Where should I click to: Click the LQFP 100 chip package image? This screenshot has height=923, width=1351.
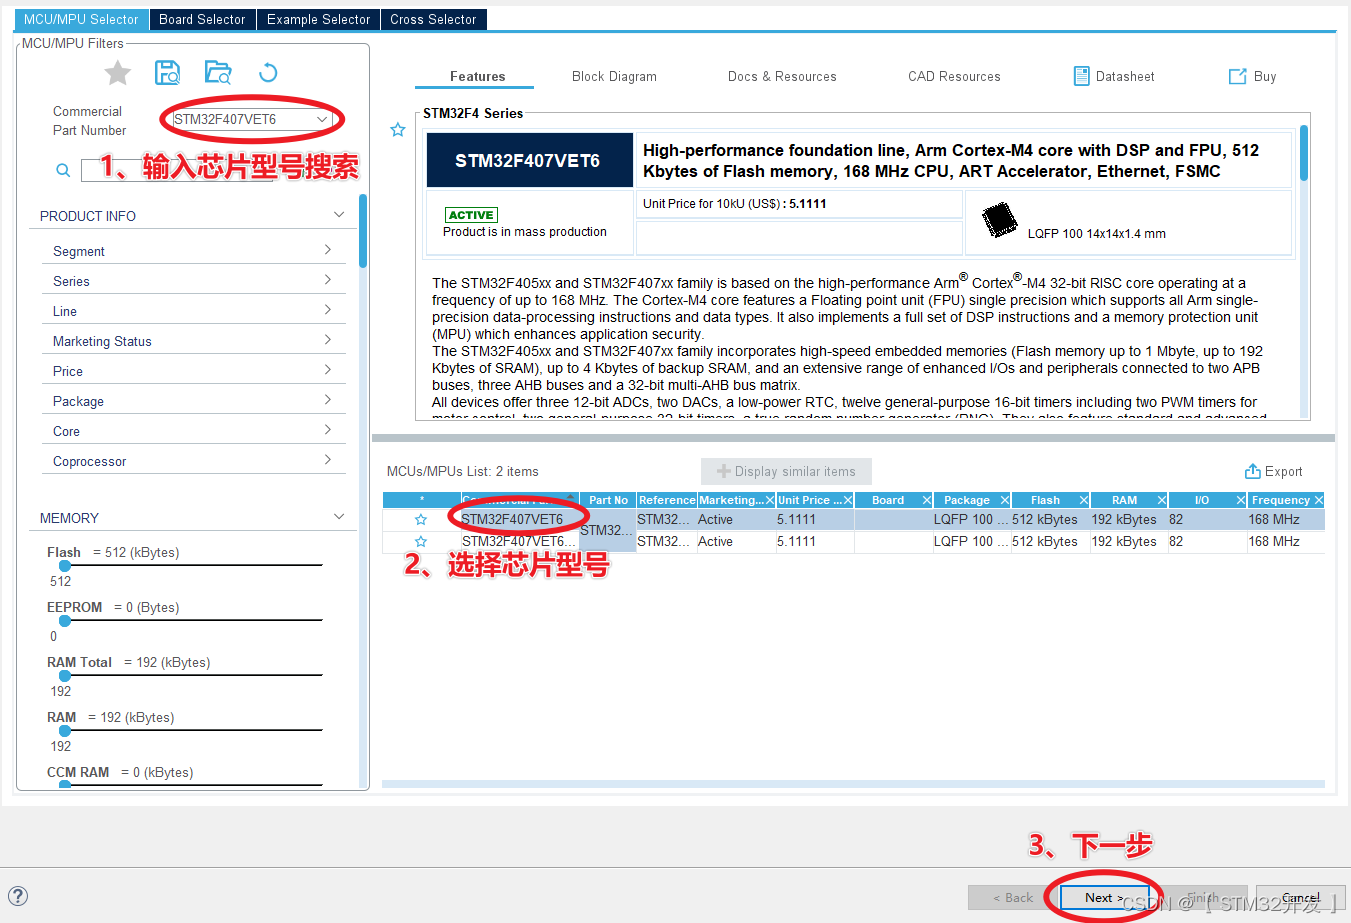[x=999, y=219]
